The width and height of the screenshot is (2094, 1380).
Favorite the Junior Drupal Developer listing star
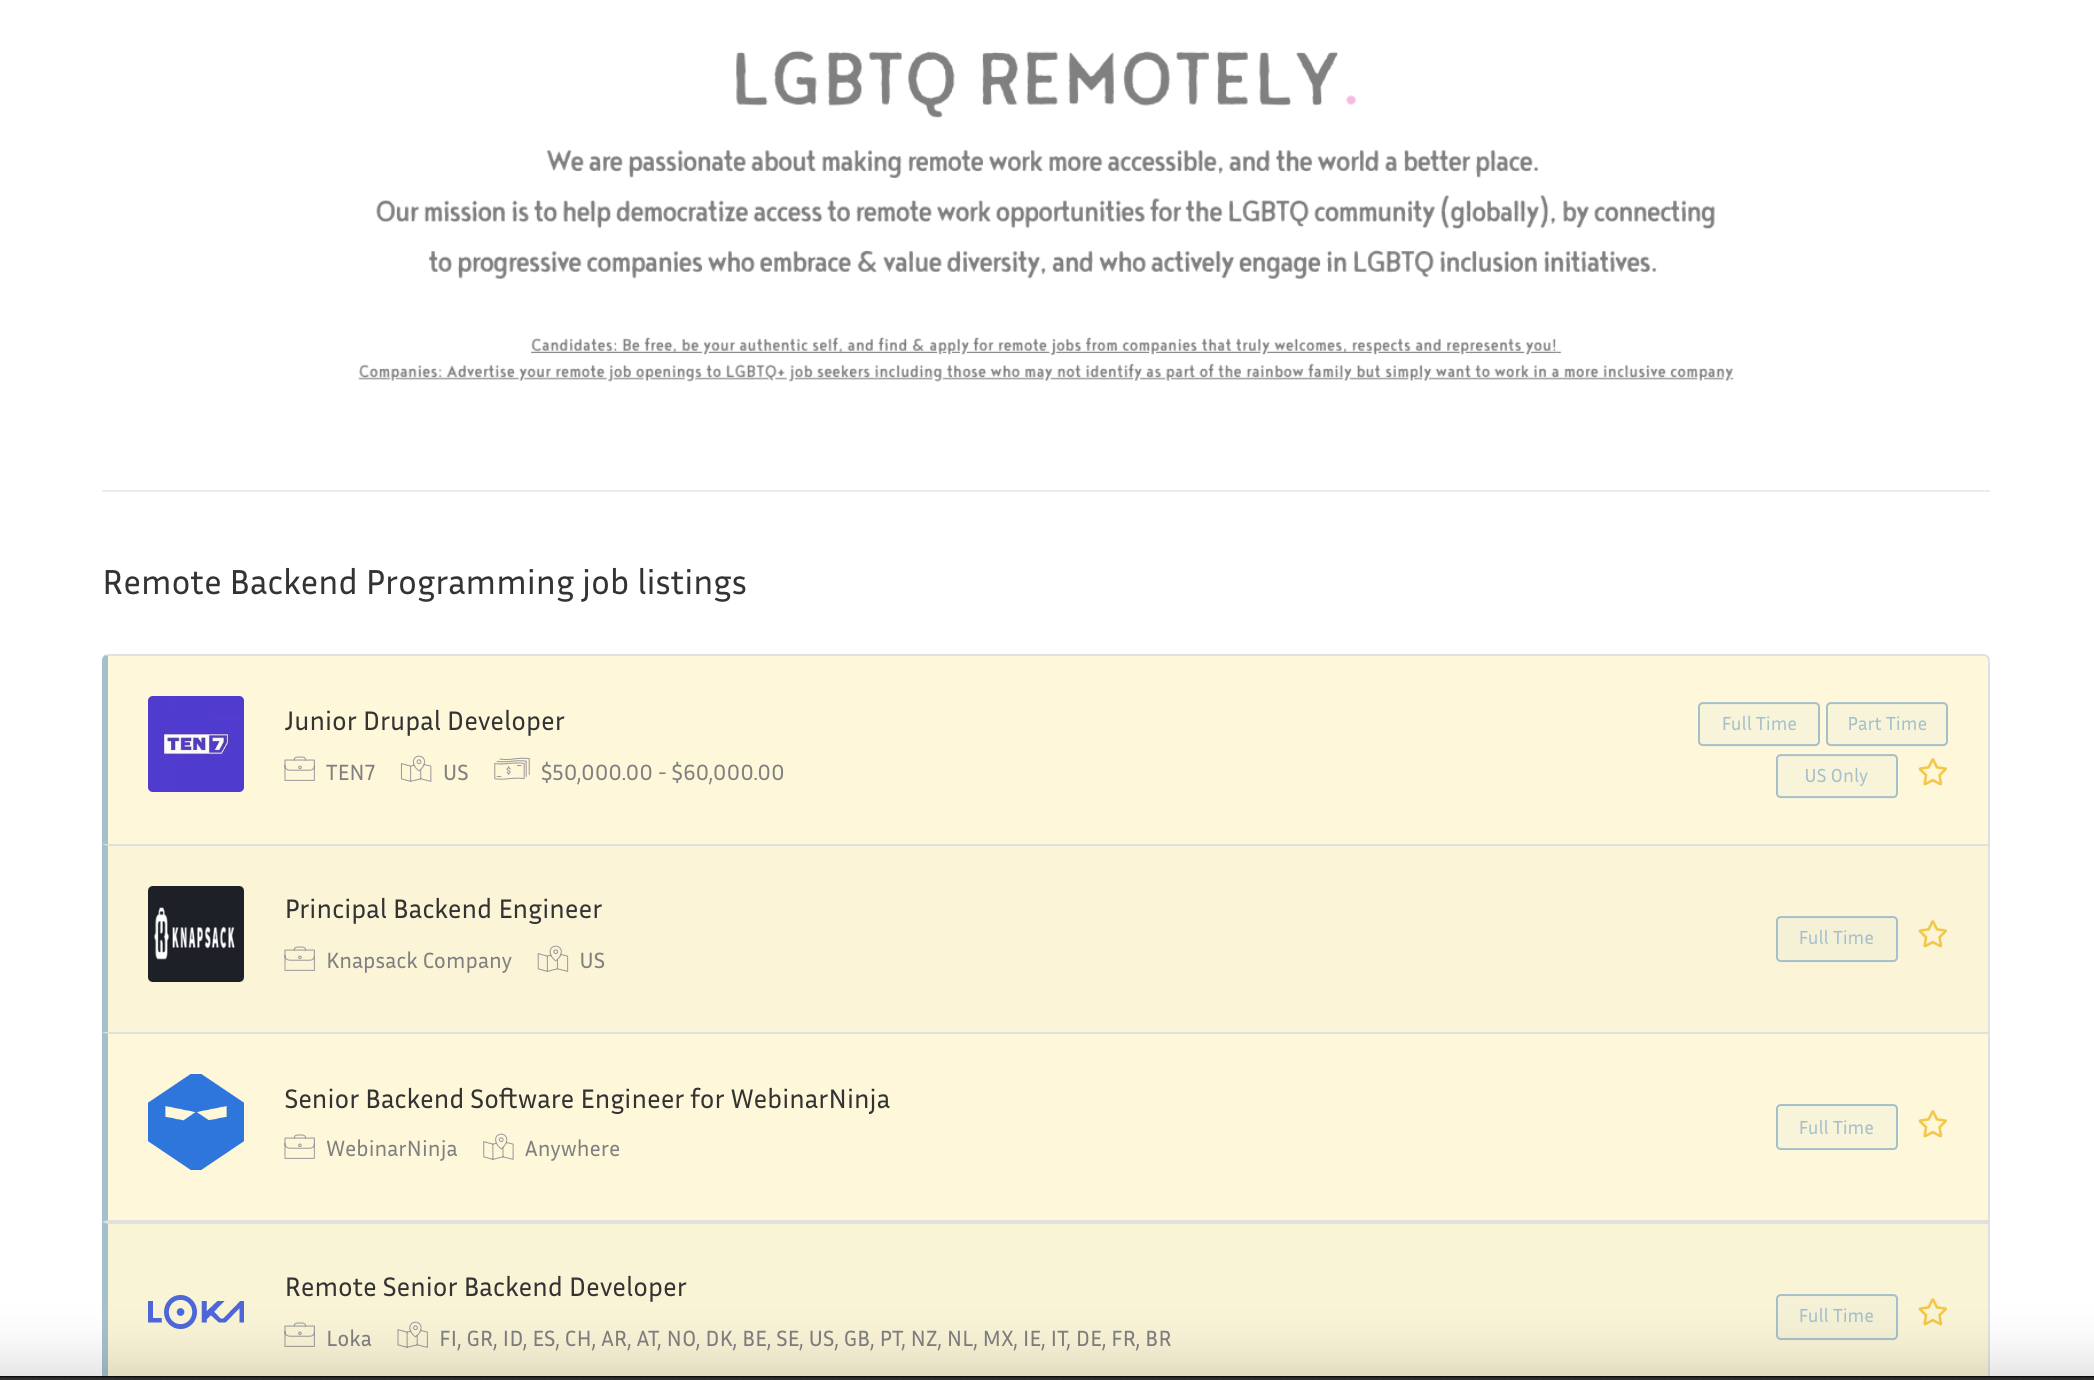(1933, 773)
